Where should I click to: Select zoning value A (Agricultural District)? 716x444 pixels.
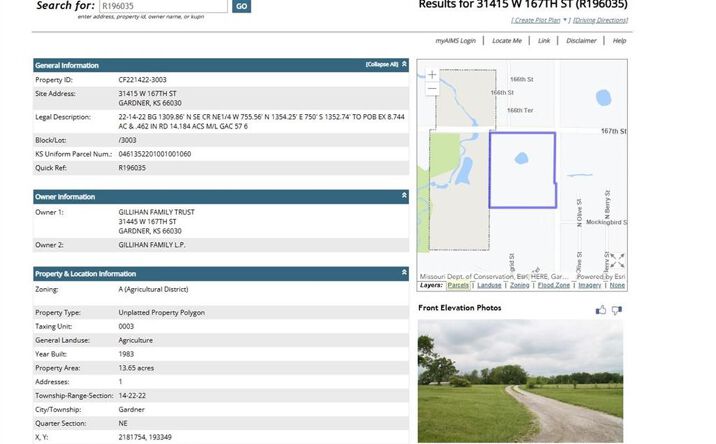(153, 289)
